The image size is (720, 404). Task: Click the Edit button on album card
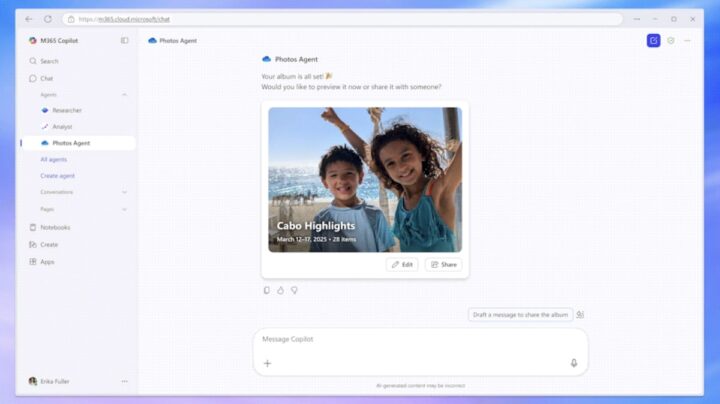[x=402, y=265]
